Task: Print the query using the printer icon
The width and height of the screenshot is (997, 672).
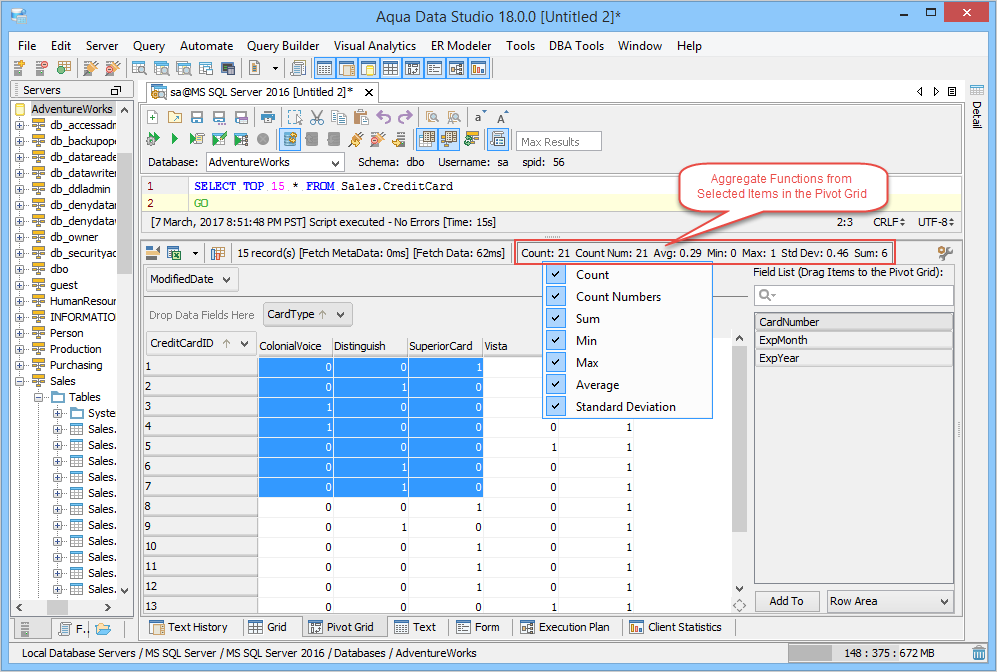Action: pos(268,118)
